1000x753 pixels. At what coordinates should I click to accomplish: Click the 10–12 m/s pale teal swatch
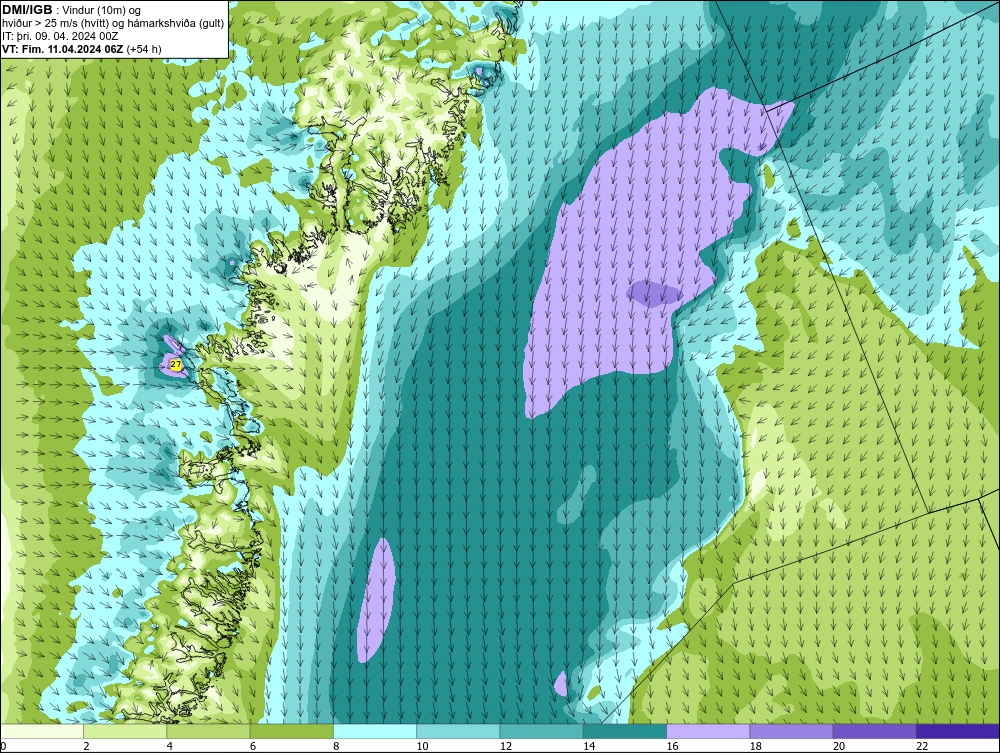coord(459,731)
